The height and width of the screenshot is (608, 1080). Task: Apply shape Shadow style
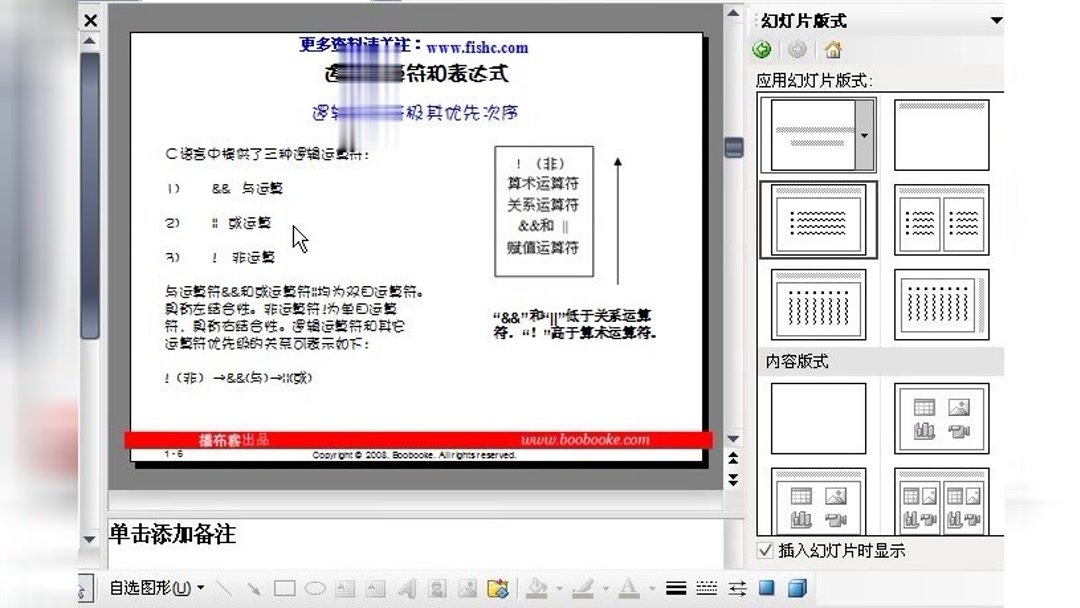(765, 588)
